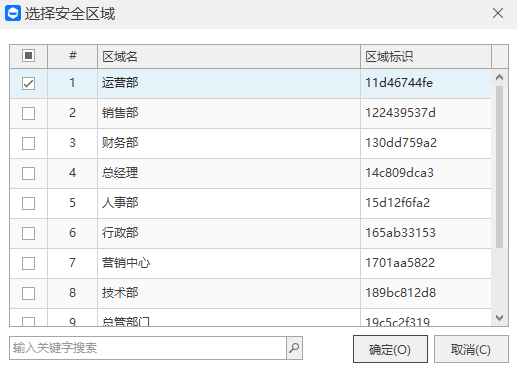Image resolution: width=517 pixels, height=367 pixels.
Task: Uncheck the 运营部 checkbox
Action: (x=28, y=83)
